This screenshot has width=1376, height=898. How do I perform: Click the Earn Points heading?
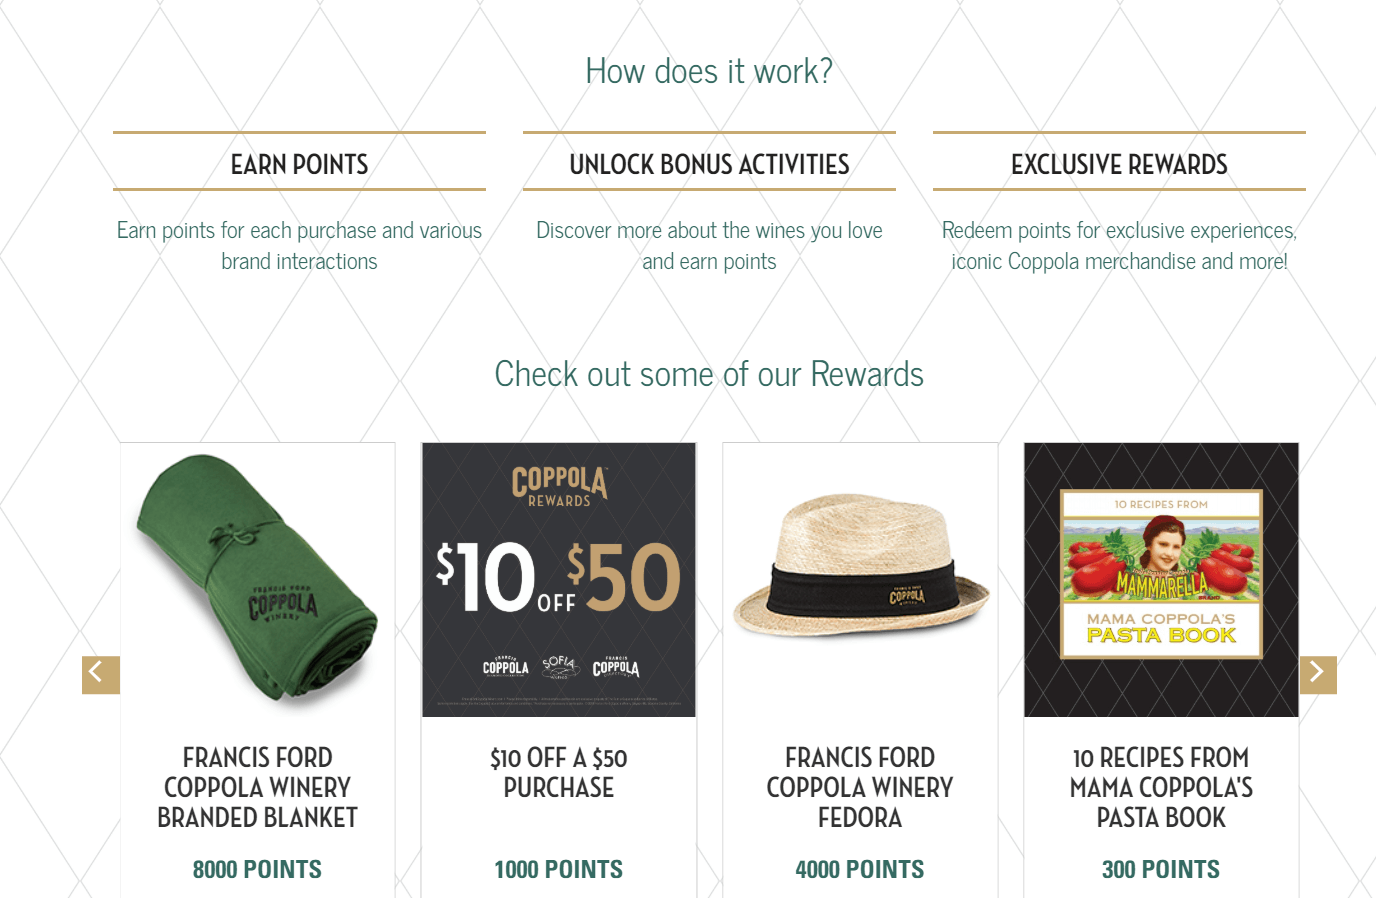(x=299, y=164)
